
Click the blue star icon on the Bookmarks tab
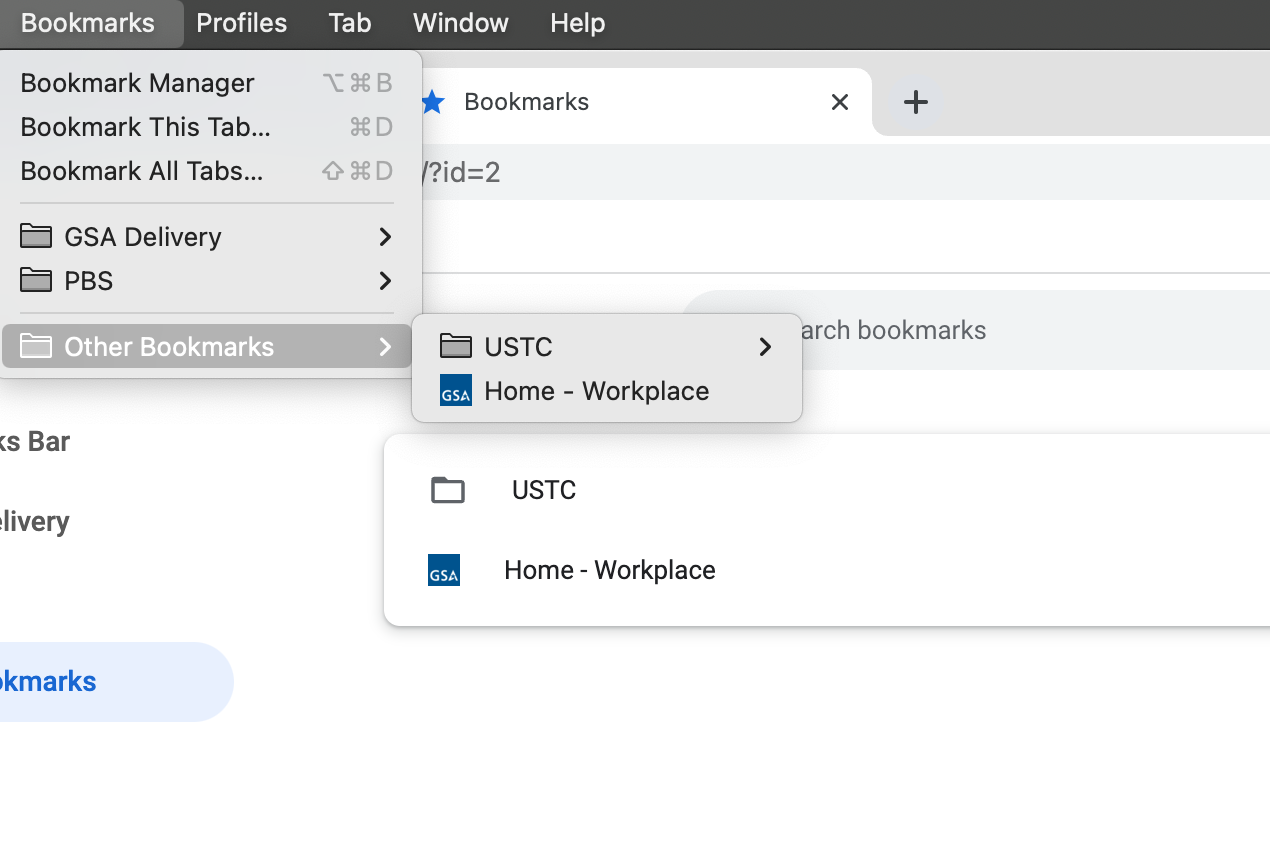tap(432, 101)
